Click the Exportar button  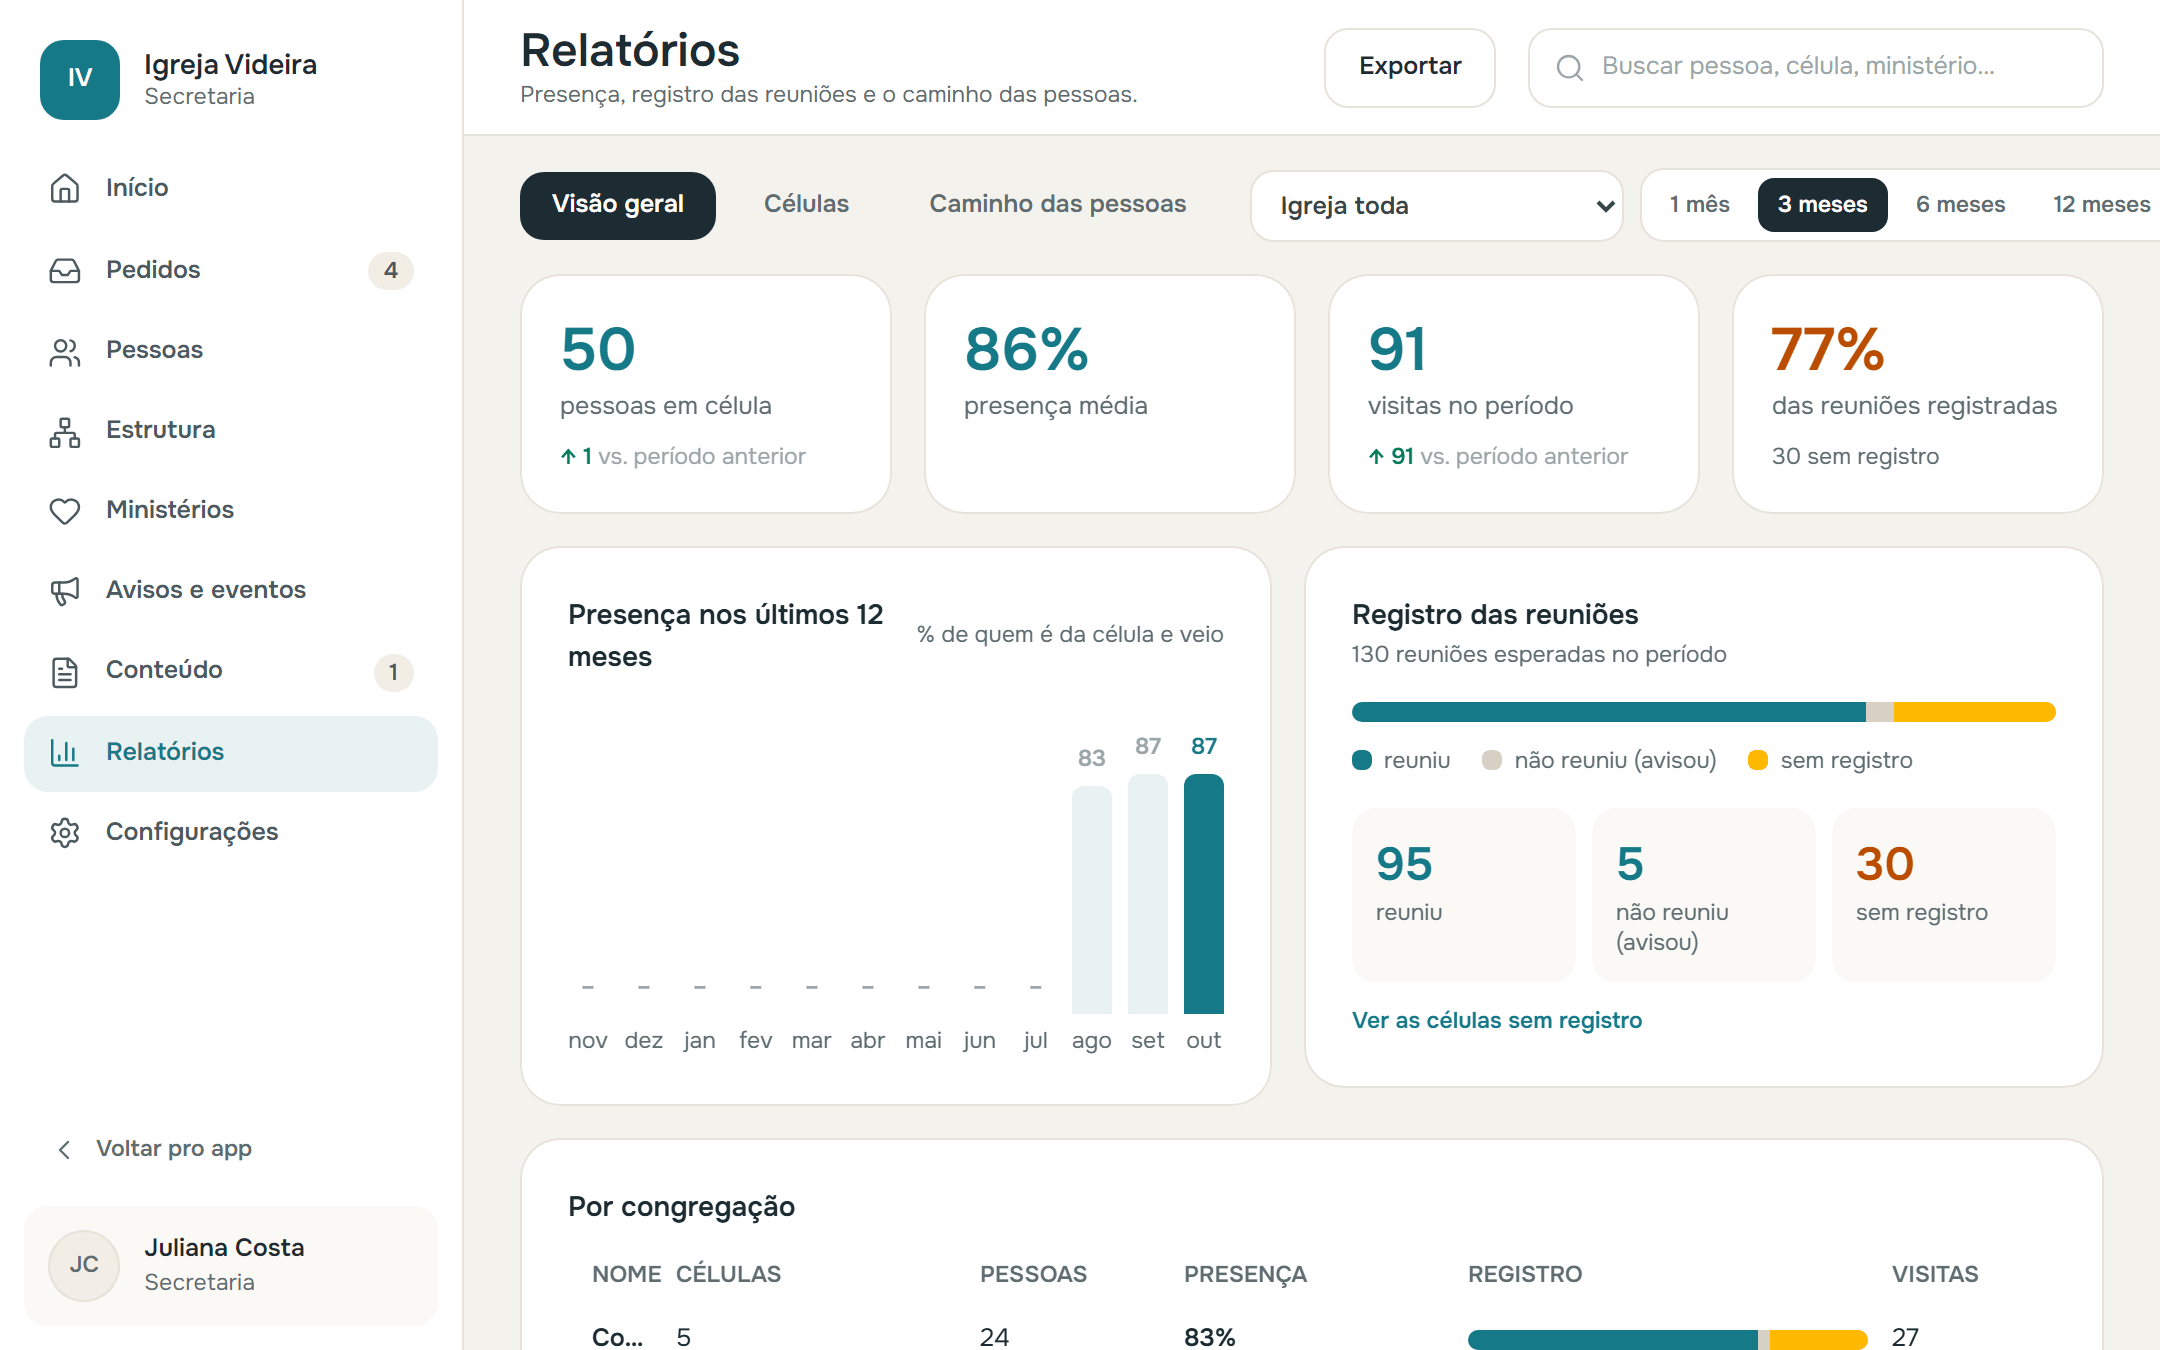(x=1410, y=67)
